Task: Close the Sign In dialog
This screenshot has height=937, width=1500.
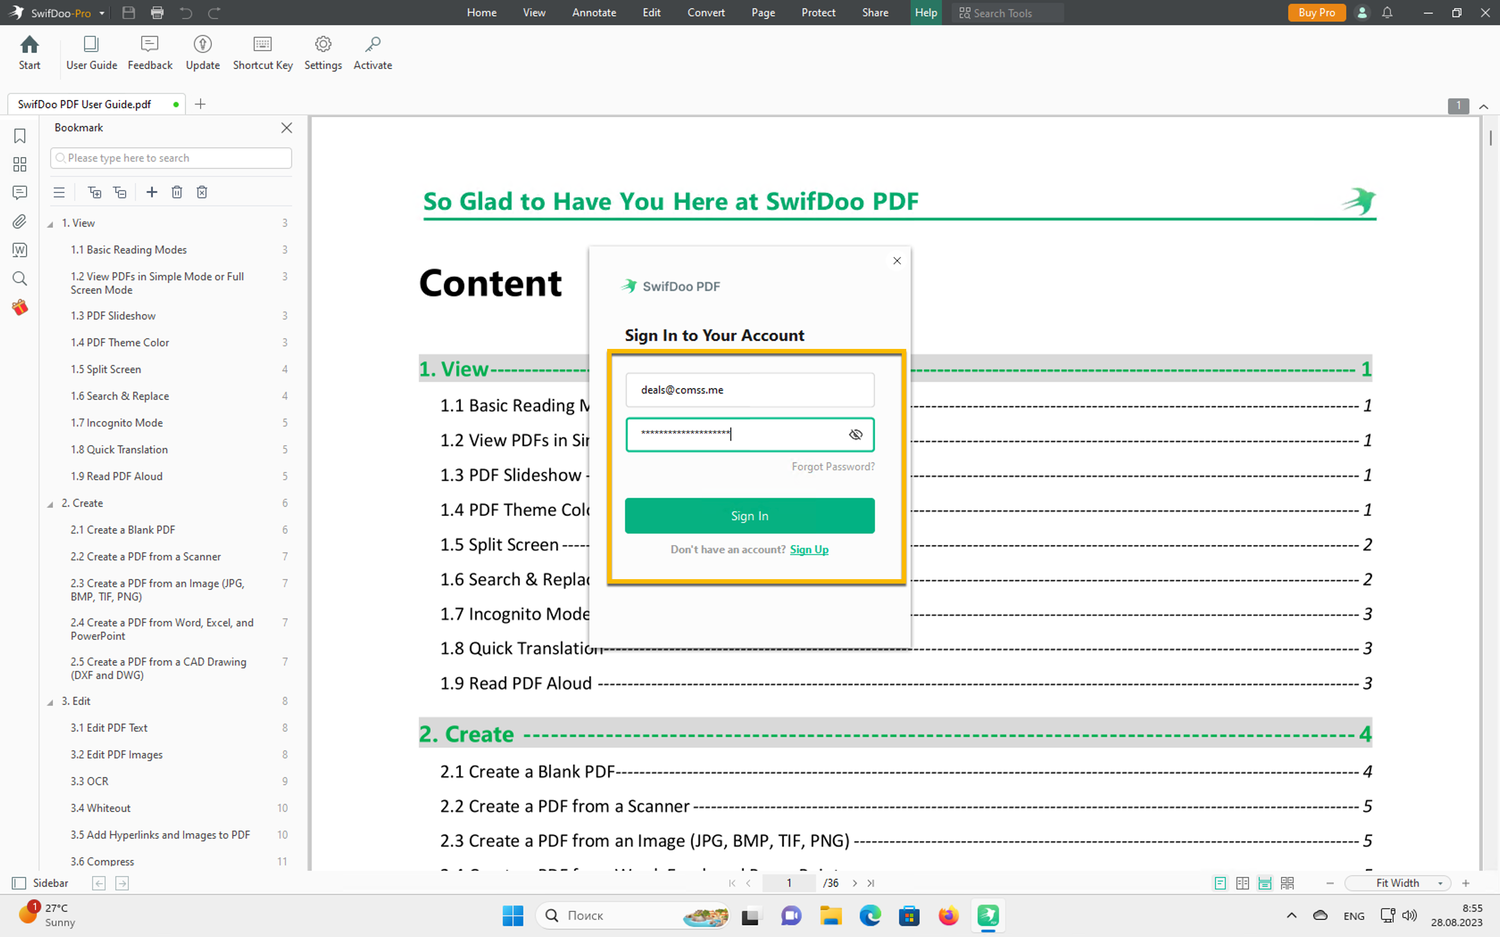Action: tap(897, 261)
